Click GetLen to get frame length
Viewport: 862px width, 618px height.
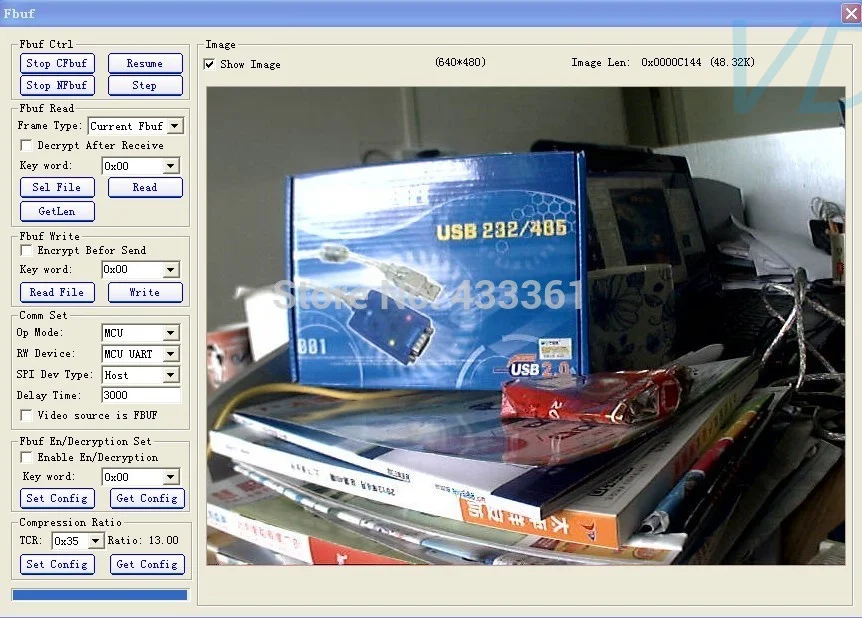(x=56, y=211)
